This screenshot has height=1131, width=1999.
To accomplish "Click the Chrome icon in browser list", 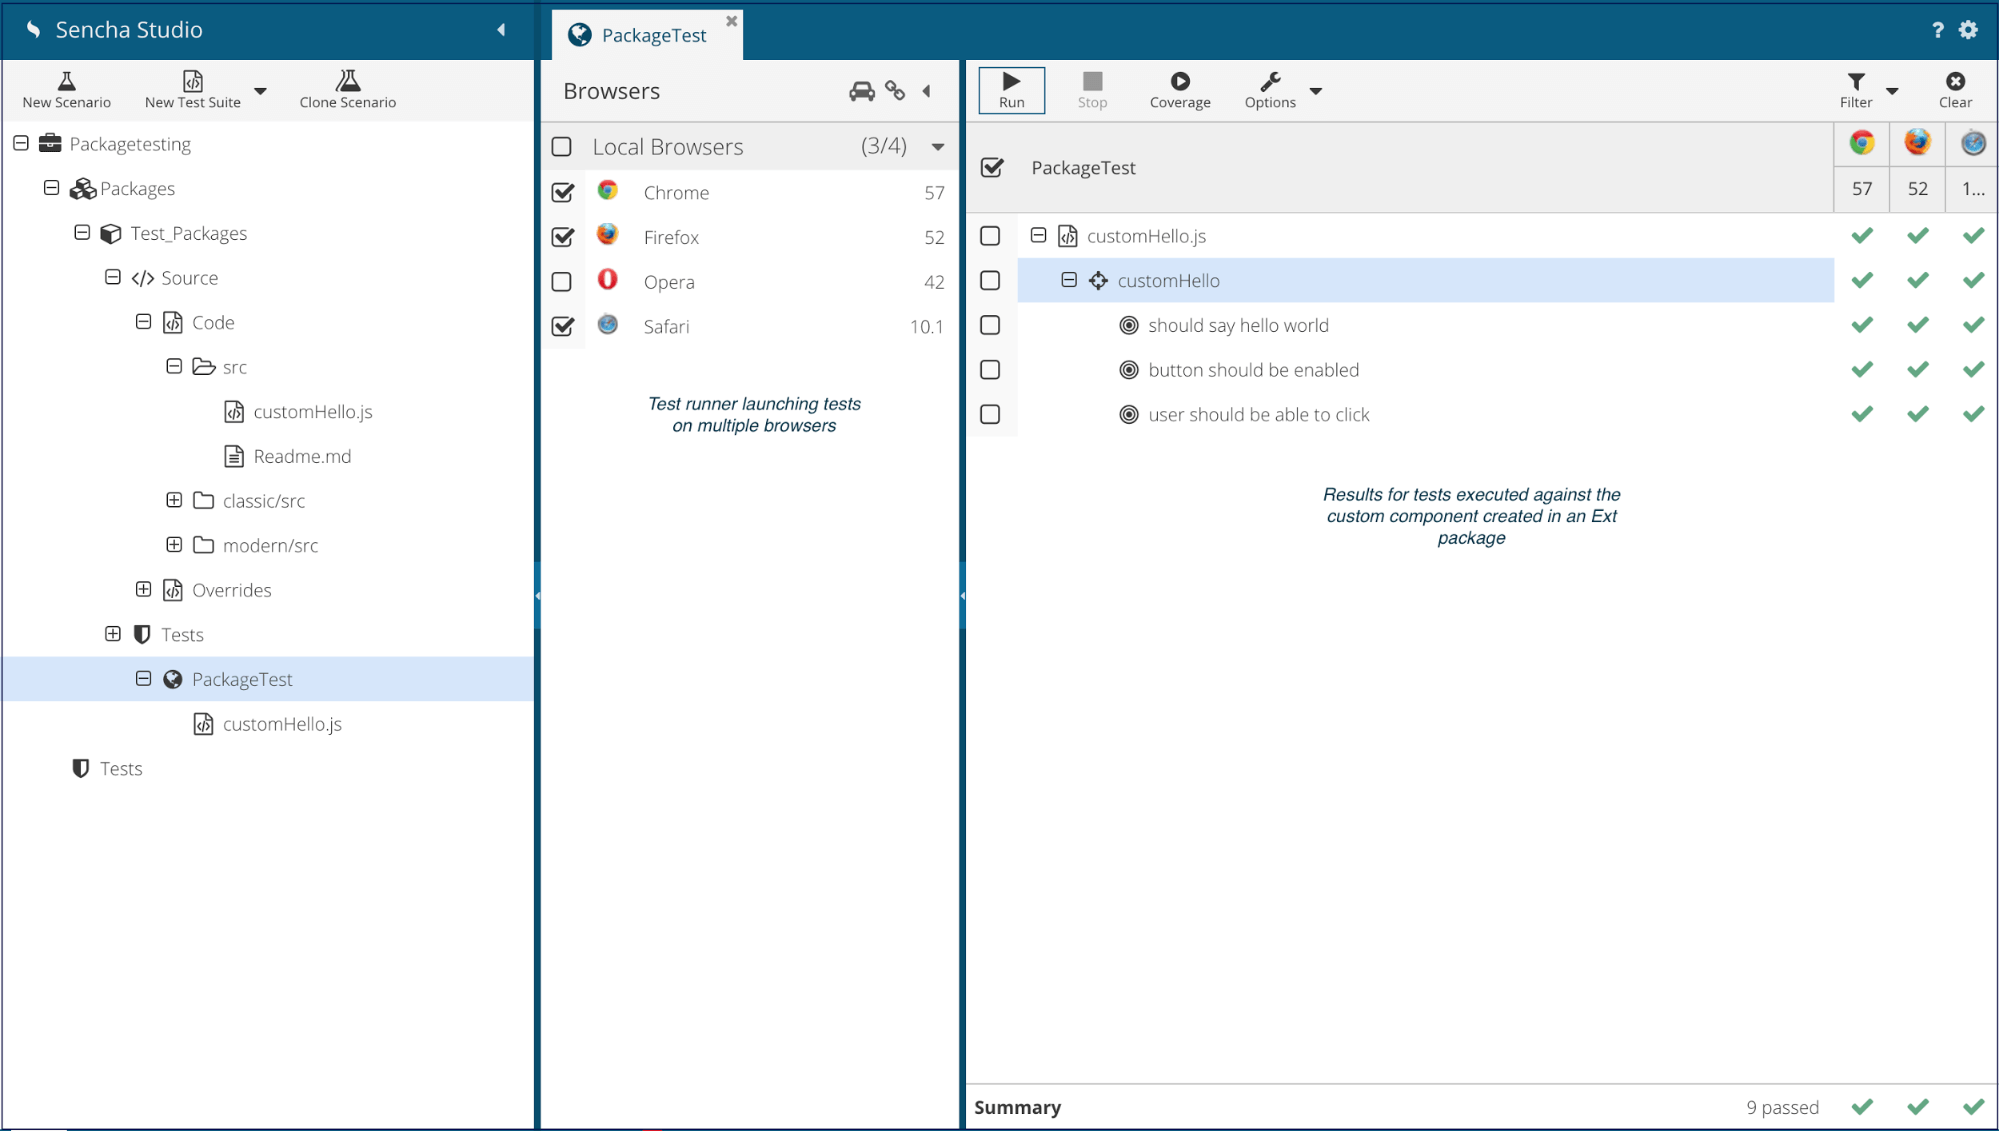I will point(607,190).
